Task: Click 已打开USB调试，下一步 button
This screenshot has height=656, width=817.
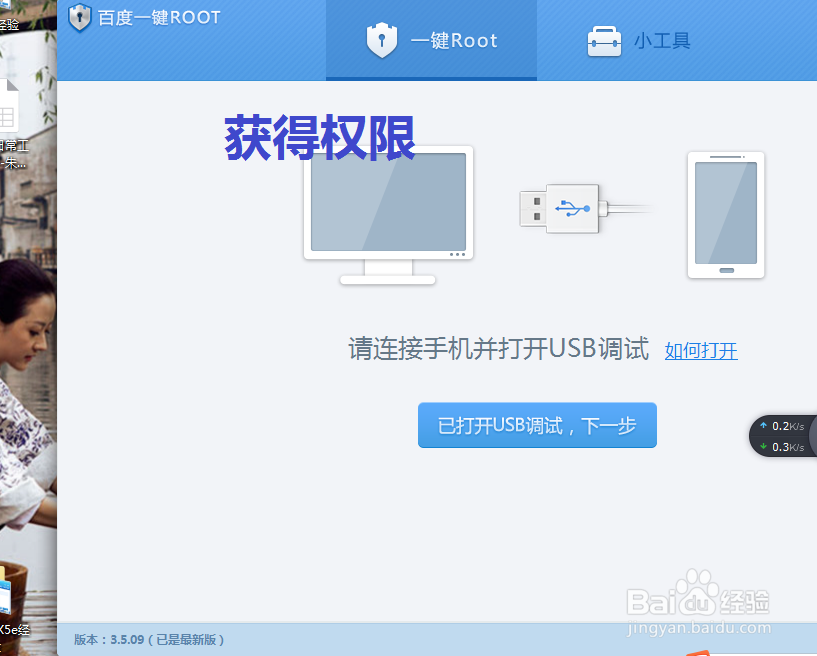Action: tap(537, 425)
